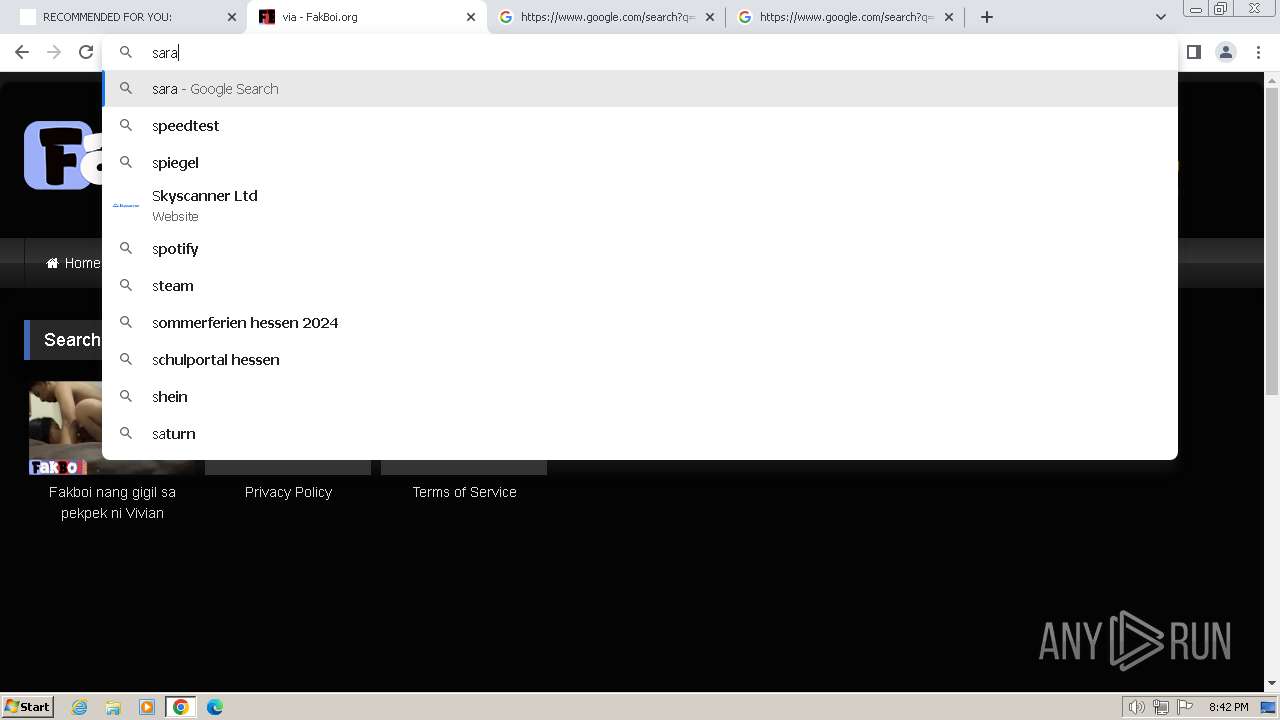Click the Chrome taskbar icon
The image size is (1280, 720).
point(181,707)
